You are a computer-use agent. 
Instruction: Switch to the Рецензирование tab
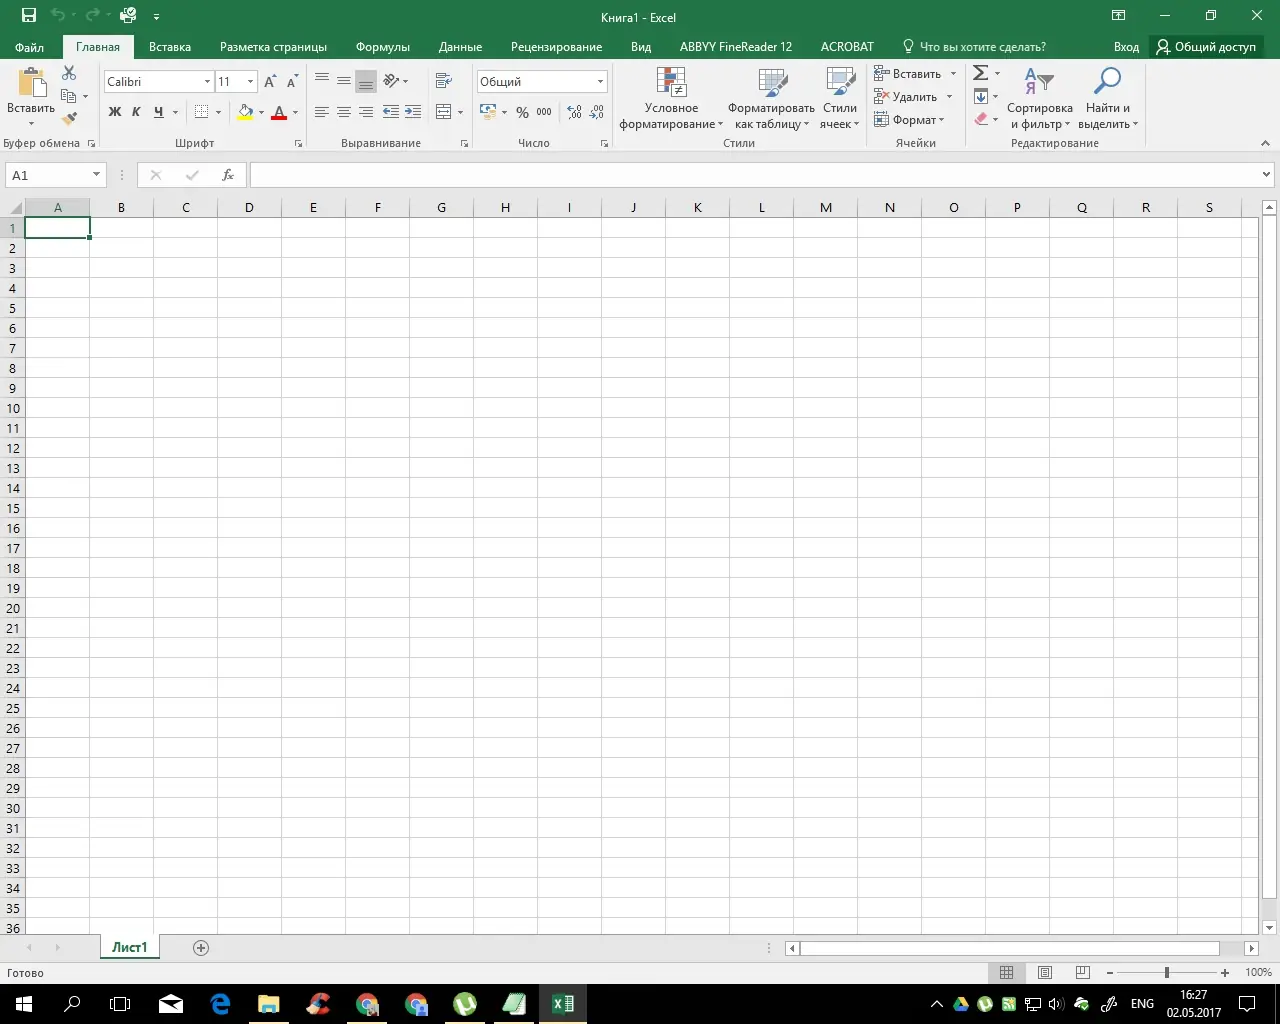[556, 47]
